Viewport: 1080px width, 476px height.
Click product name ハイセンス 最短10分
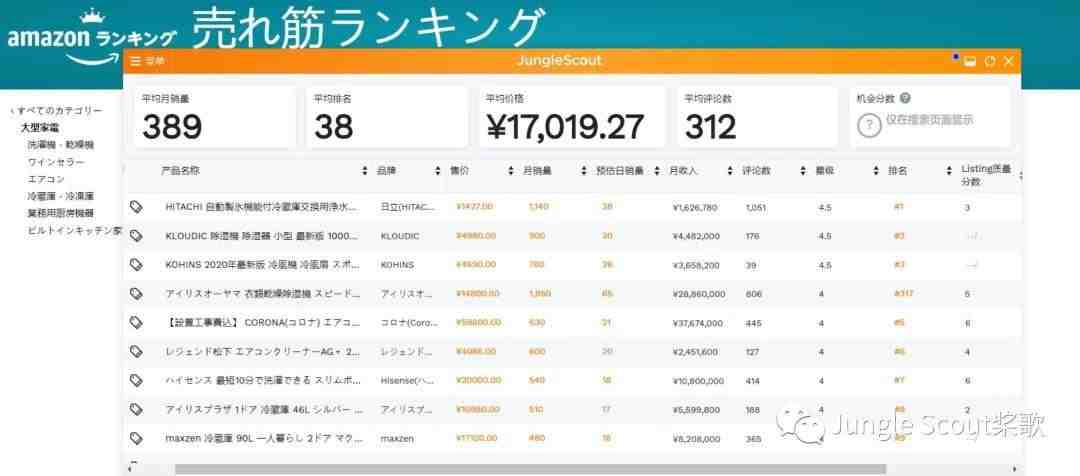click(x=262, y=380)
